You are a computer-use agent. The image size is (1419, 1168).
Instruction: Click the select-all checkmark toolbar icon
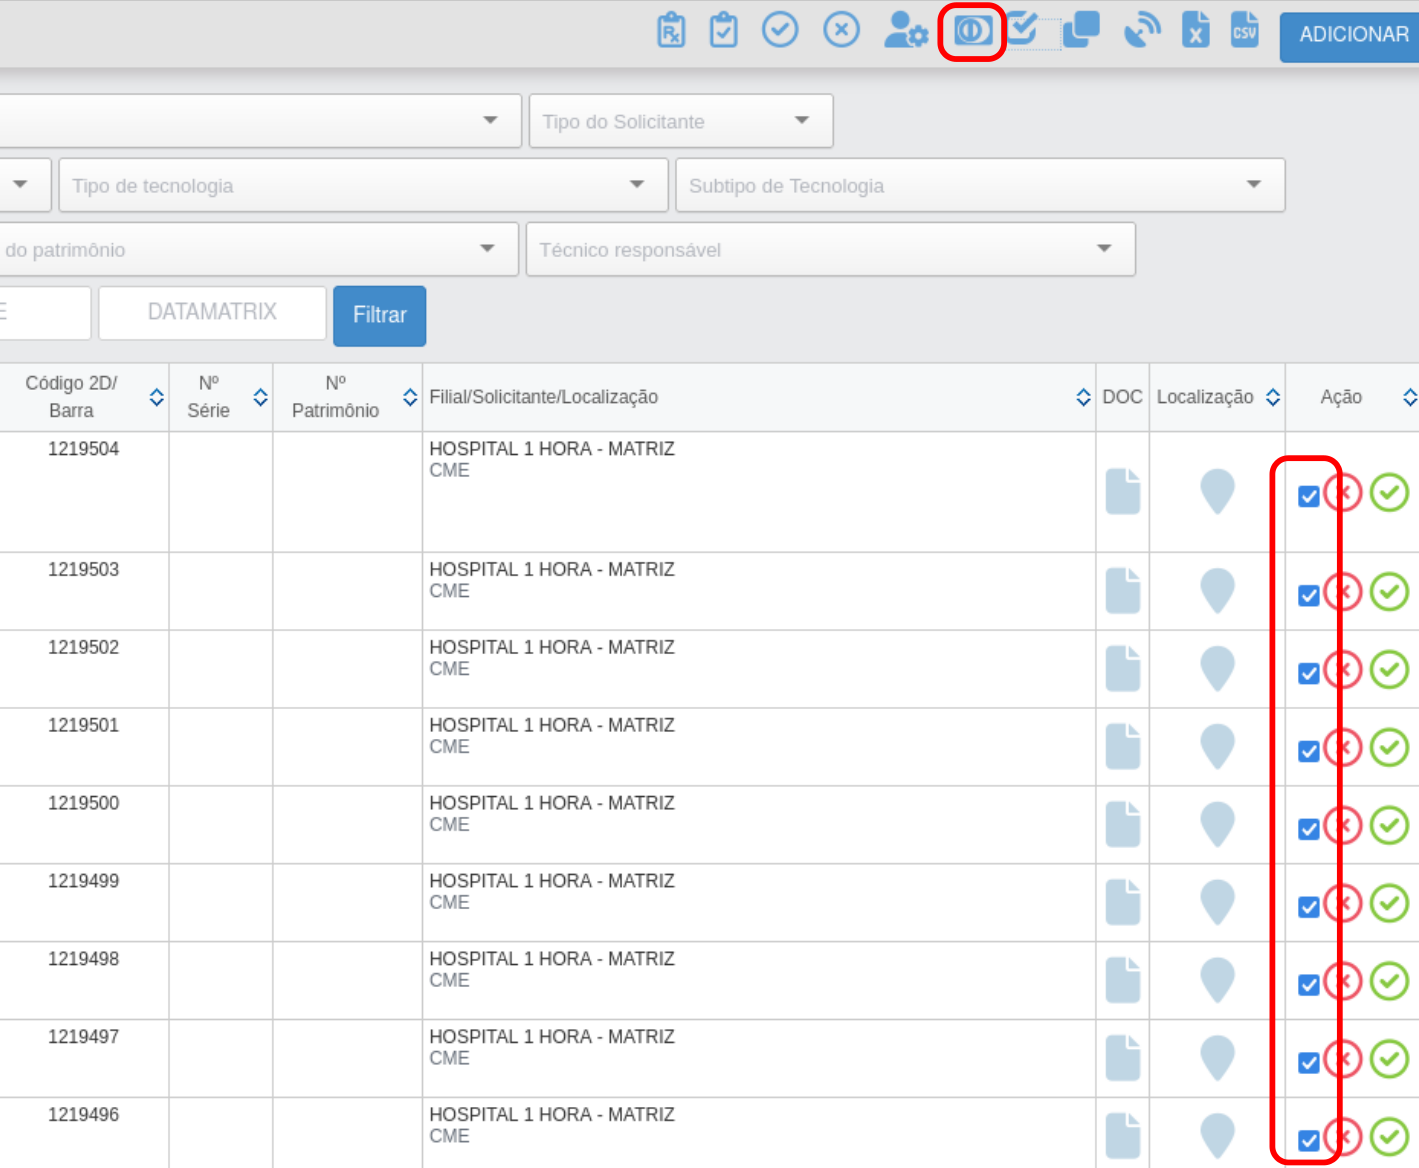(1023, 28)
